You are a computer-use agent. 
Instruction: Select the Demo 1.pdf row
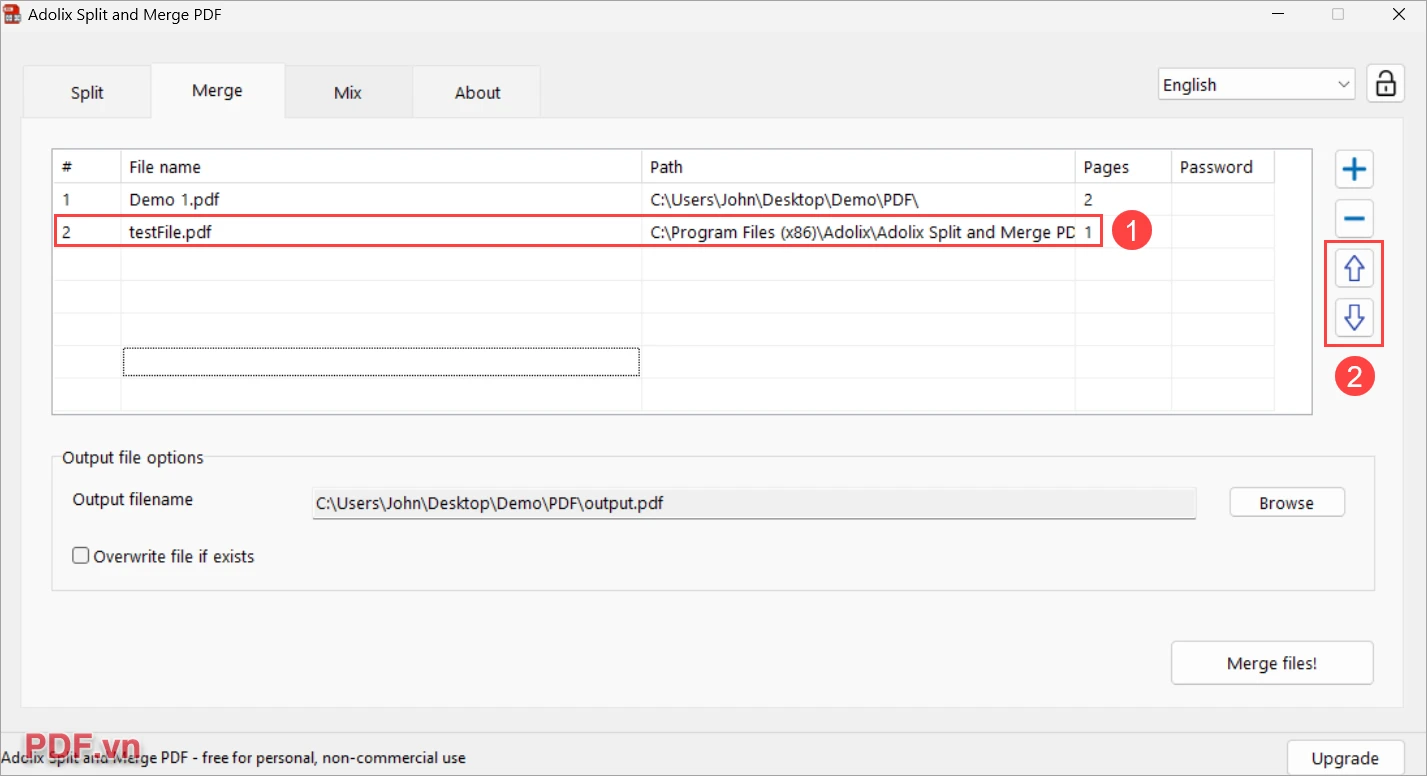[664, 200]
